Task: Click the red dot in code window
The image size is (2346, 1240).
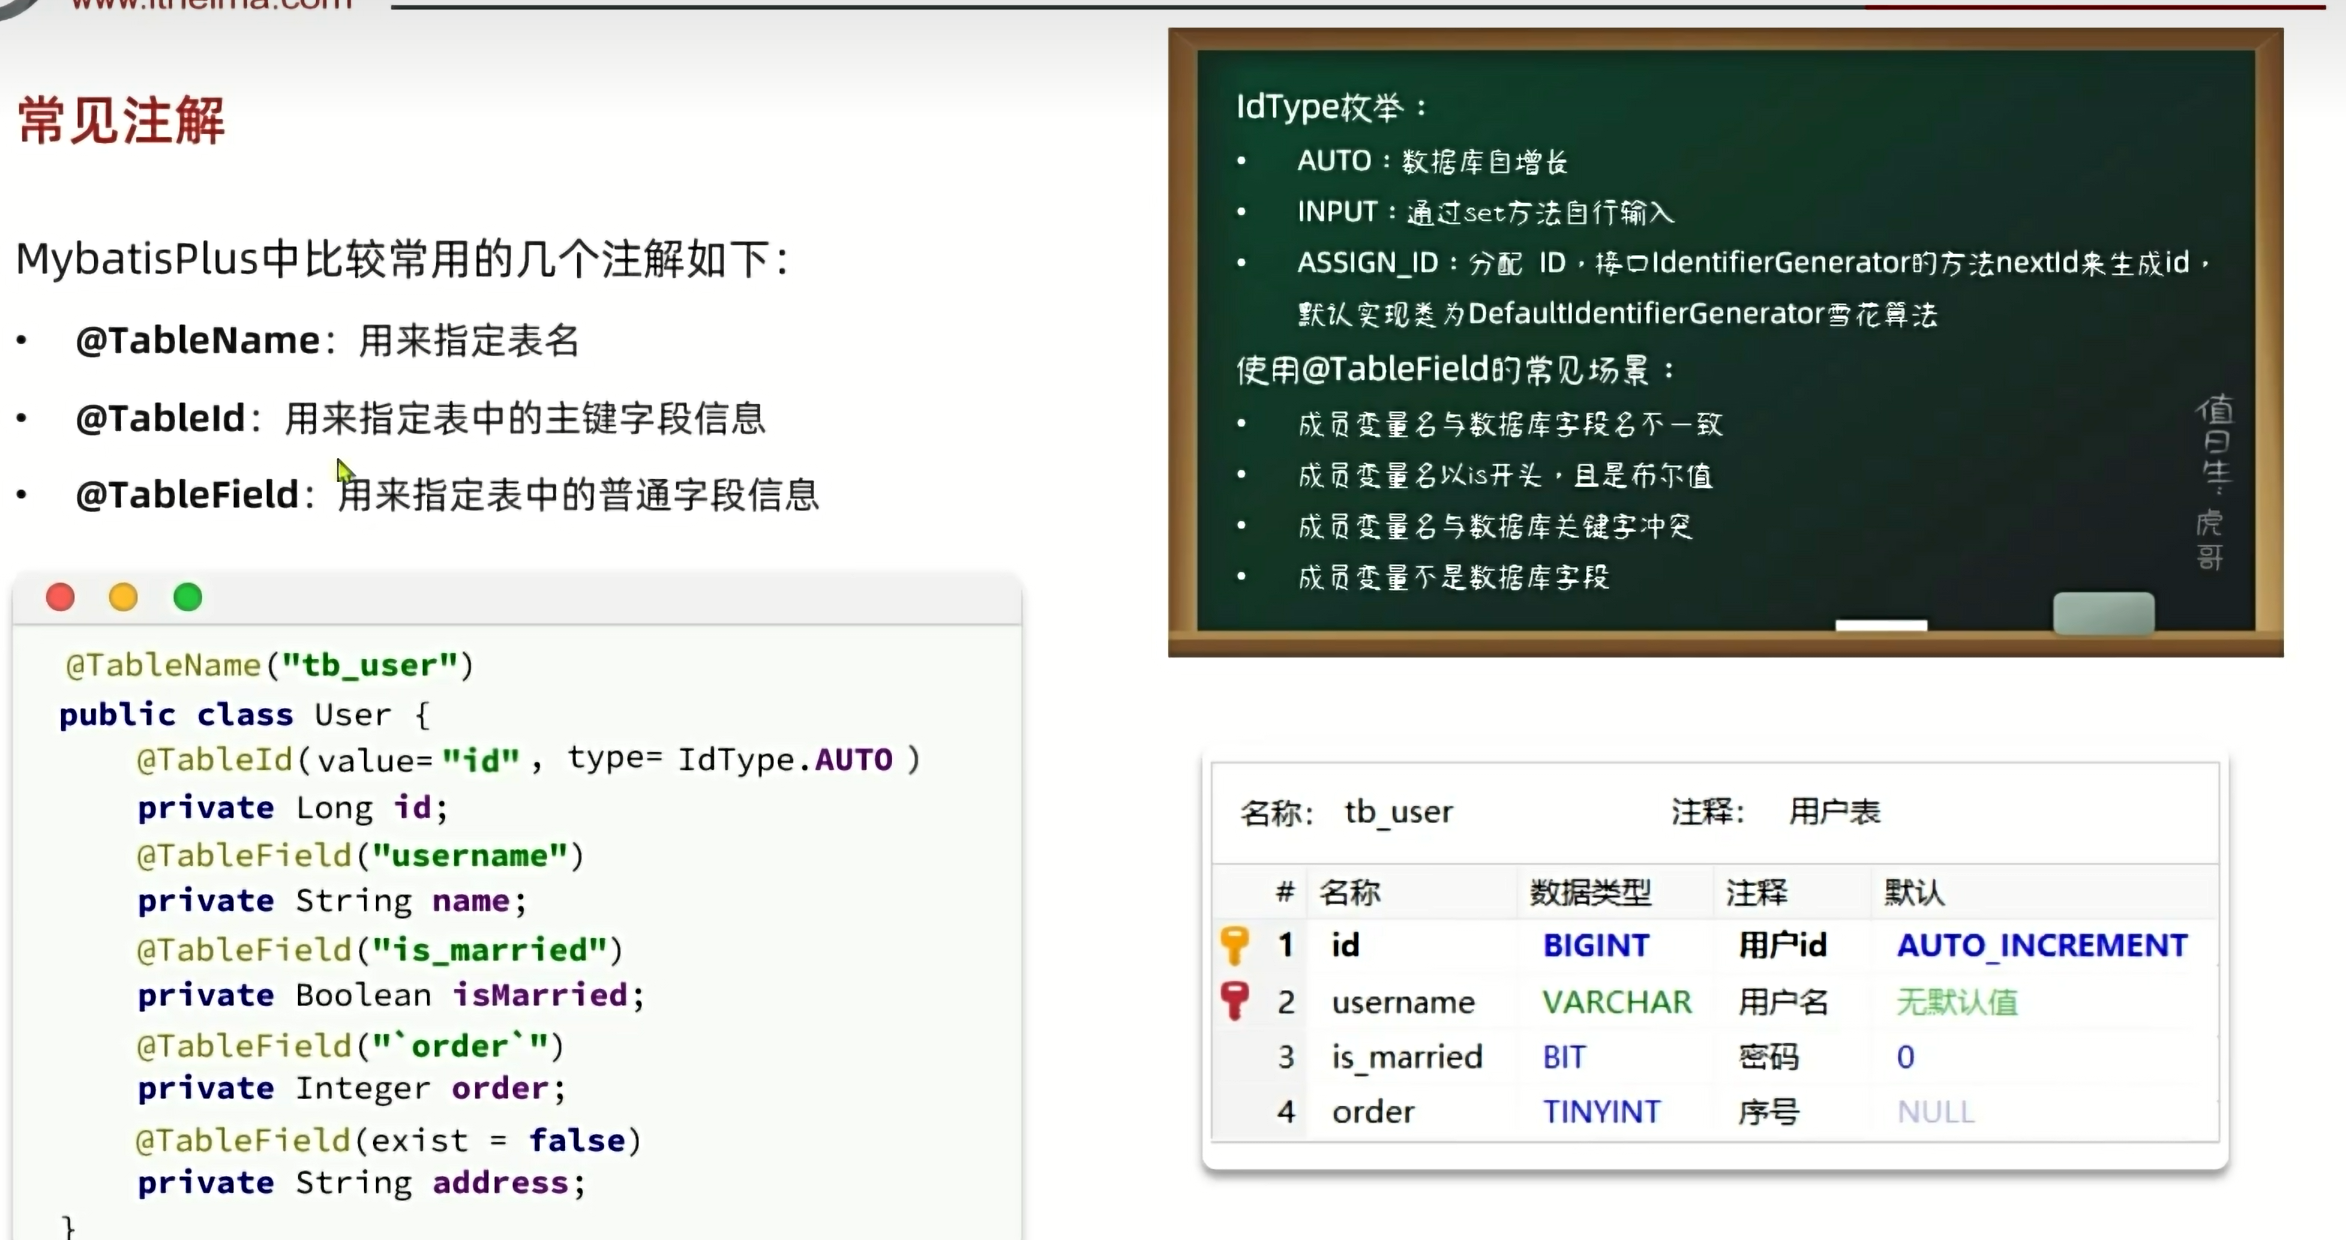Action: [x=60, y=597]
